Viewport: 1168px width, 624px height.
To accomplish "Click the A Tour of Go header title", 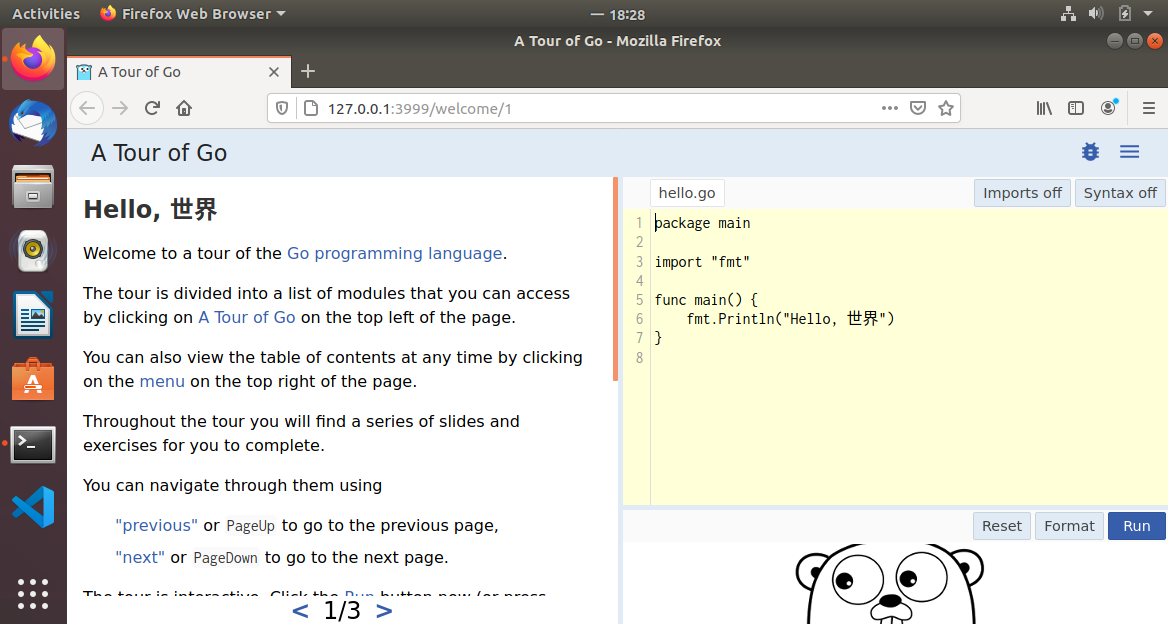I will 159,153.
